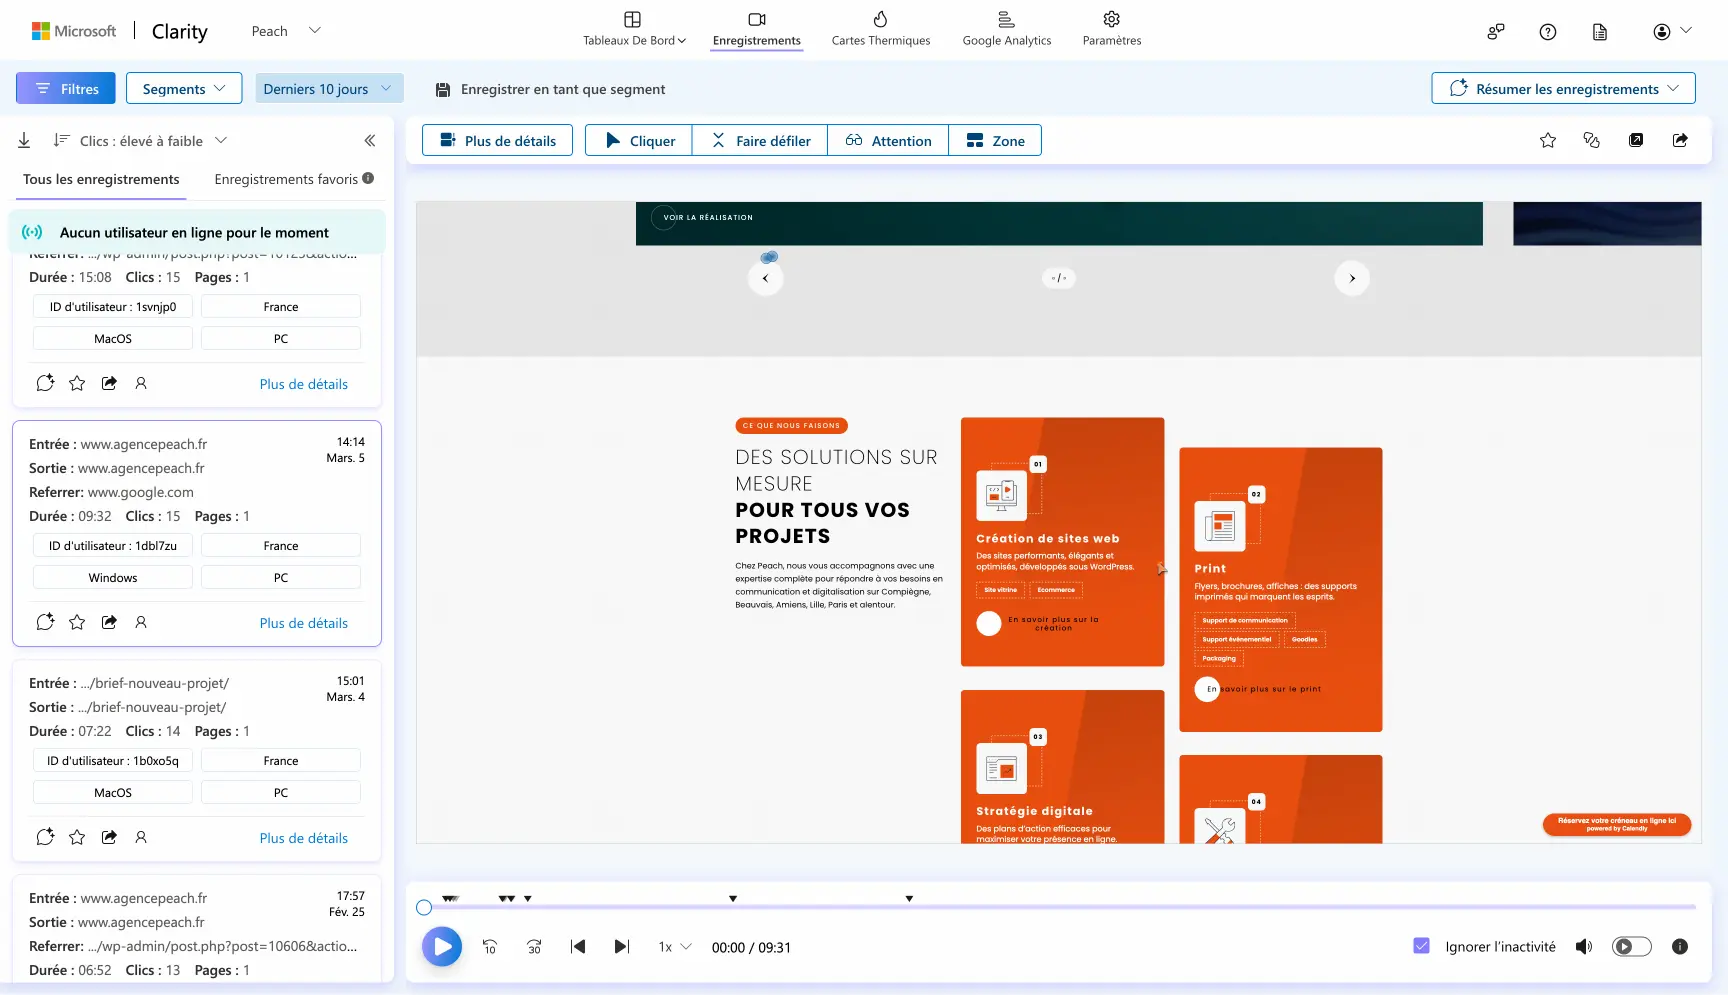Viewport: 1728px width, 995px height.
Task: Click the playback progress handle
Action: click(x=424, y=908)
